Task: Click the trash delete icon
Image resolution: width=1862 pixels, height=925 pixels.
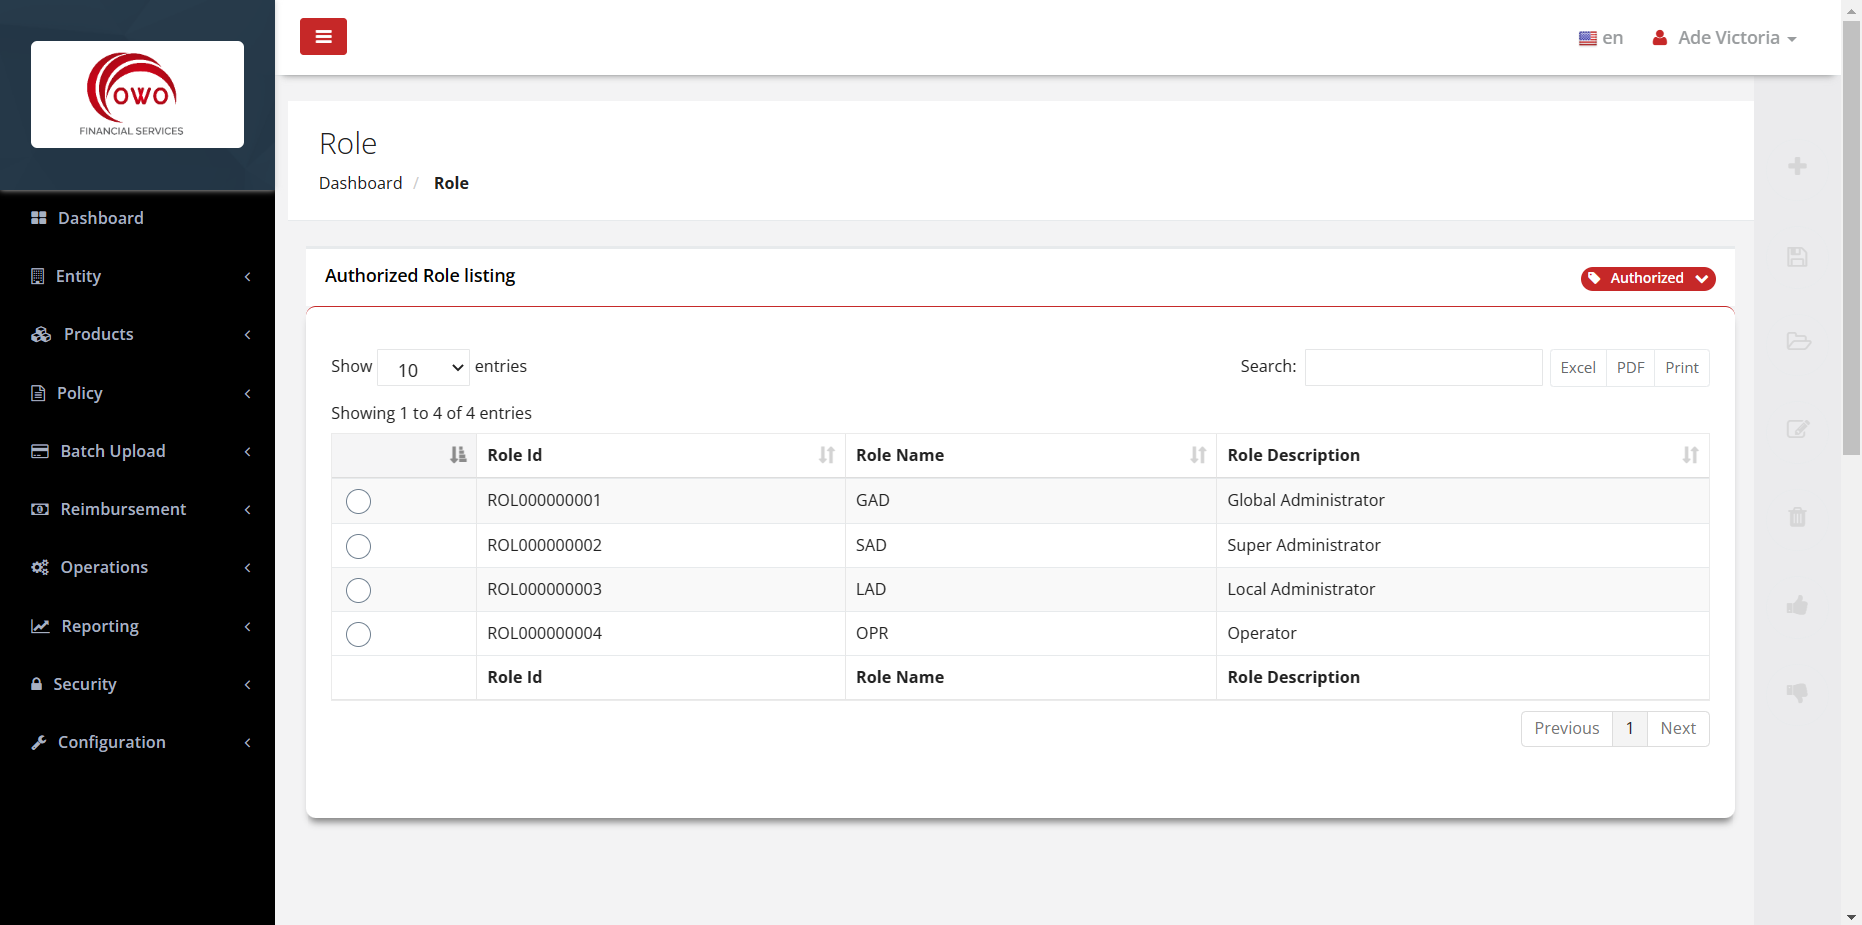Action: (1797, 517)
